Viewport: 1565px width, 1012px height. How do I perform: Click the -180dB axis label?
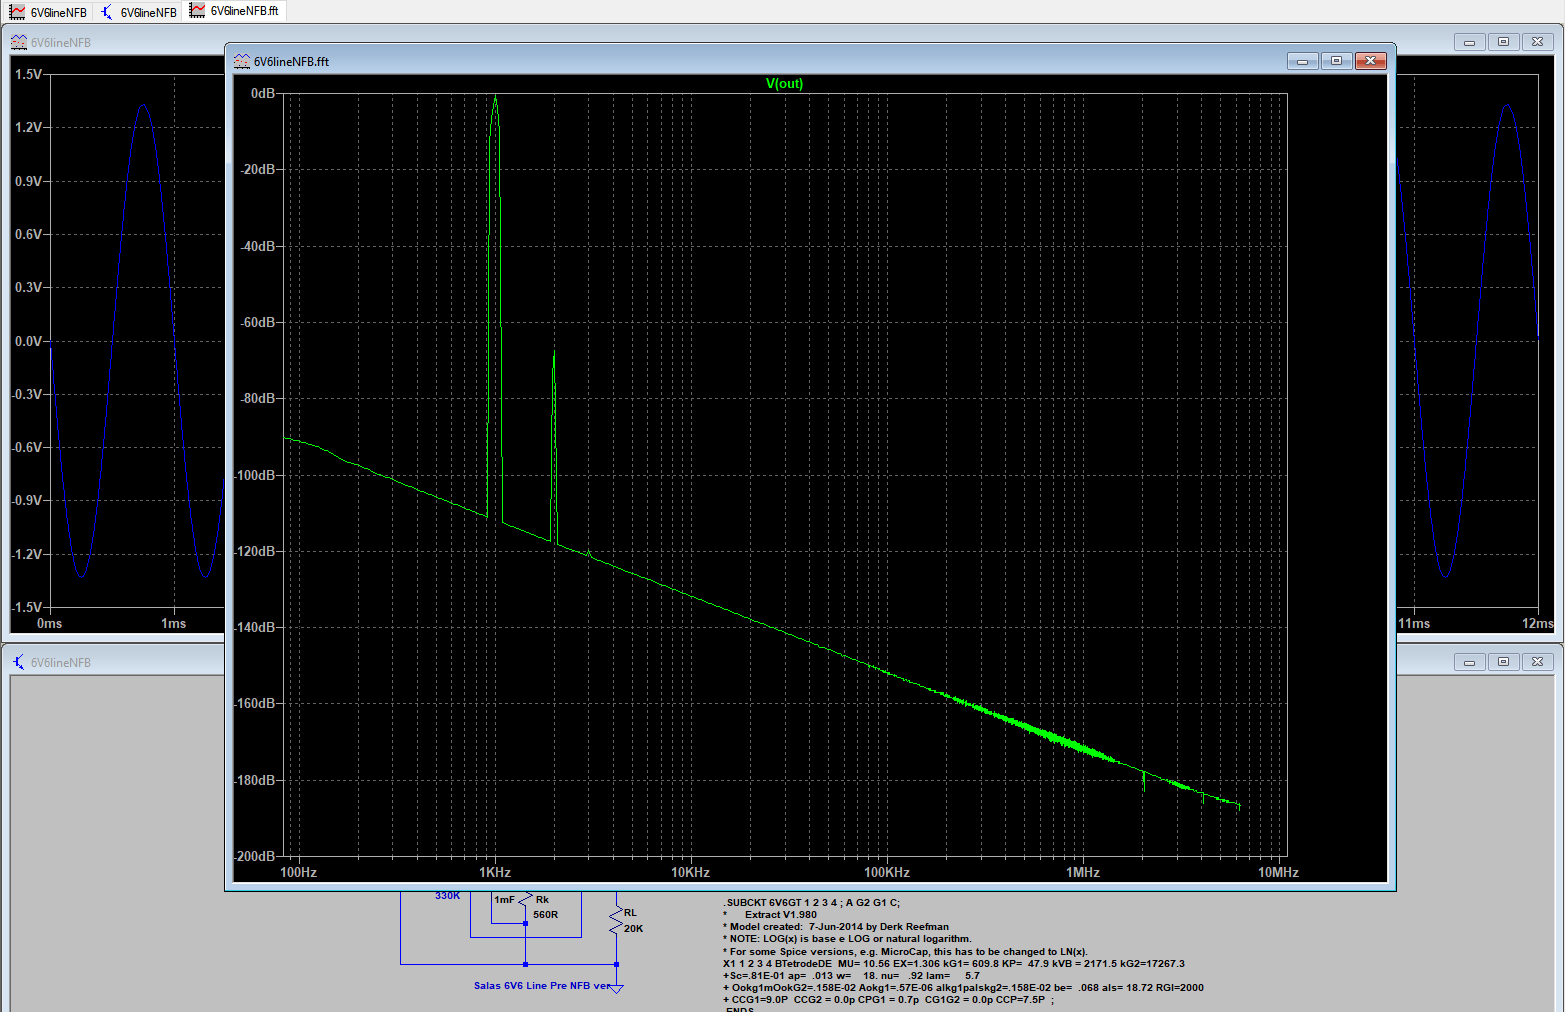pos(255,780)
